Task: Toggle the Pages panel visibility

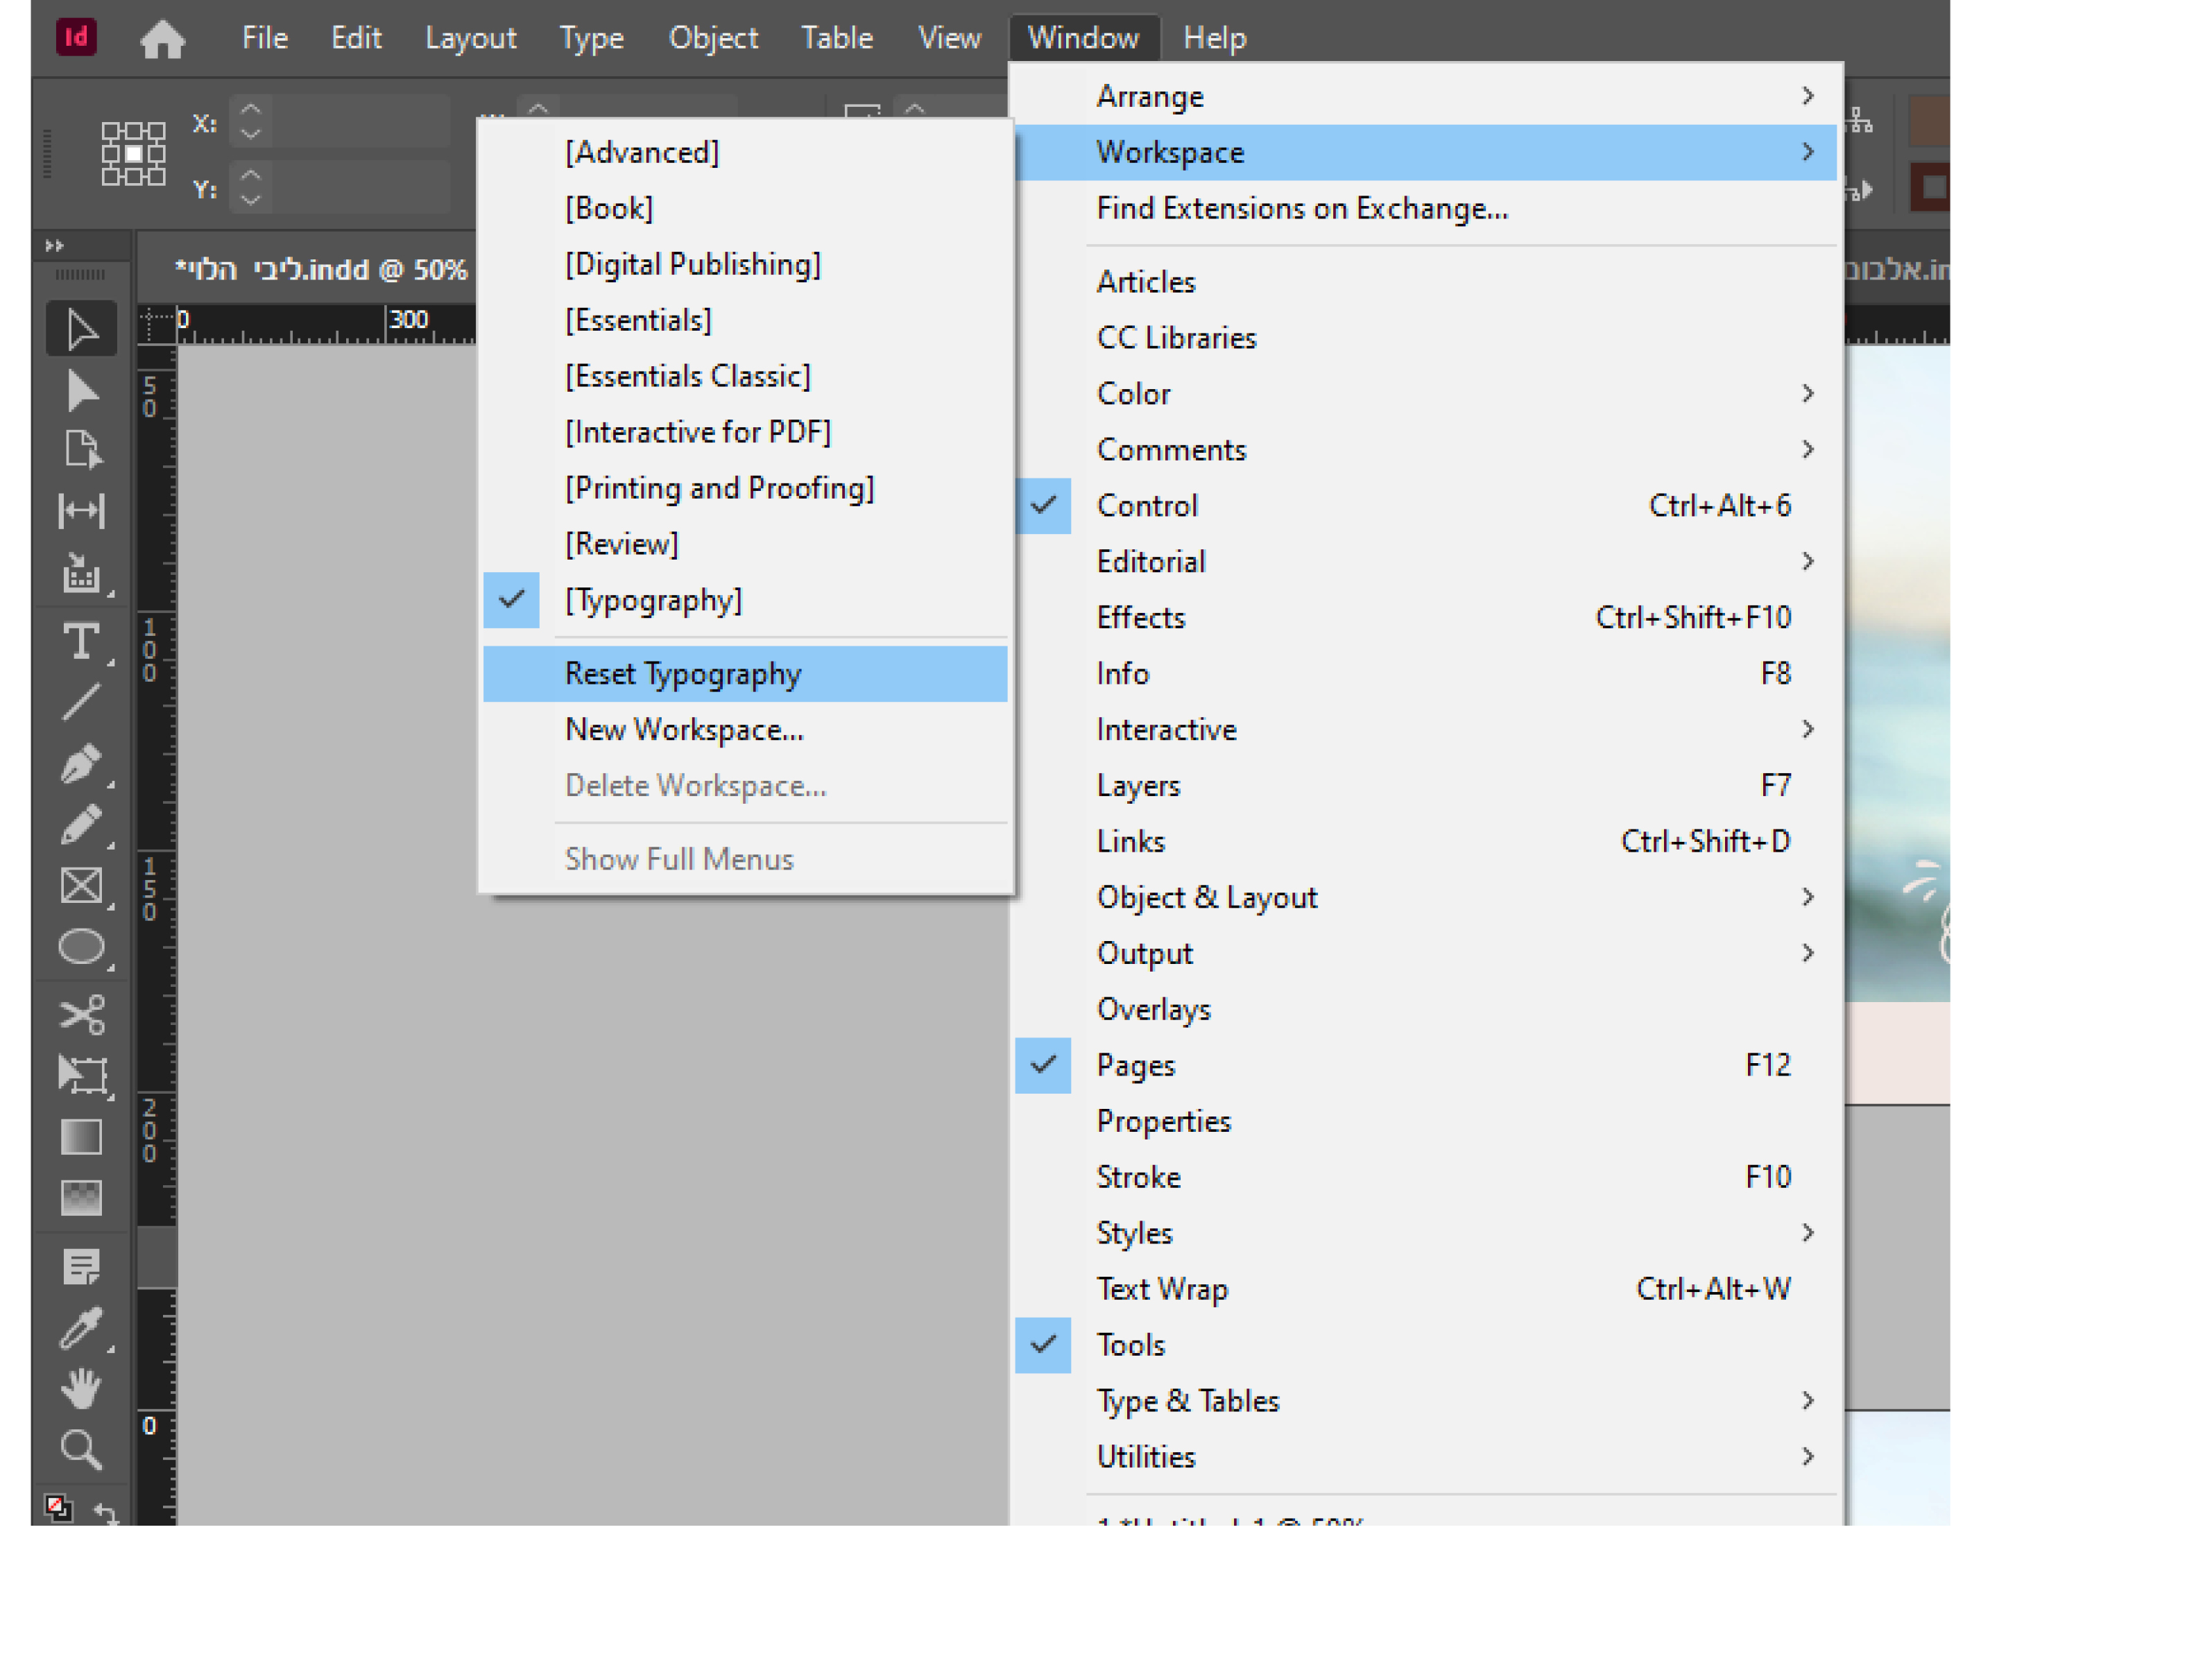Action: pos(1135,1065)
